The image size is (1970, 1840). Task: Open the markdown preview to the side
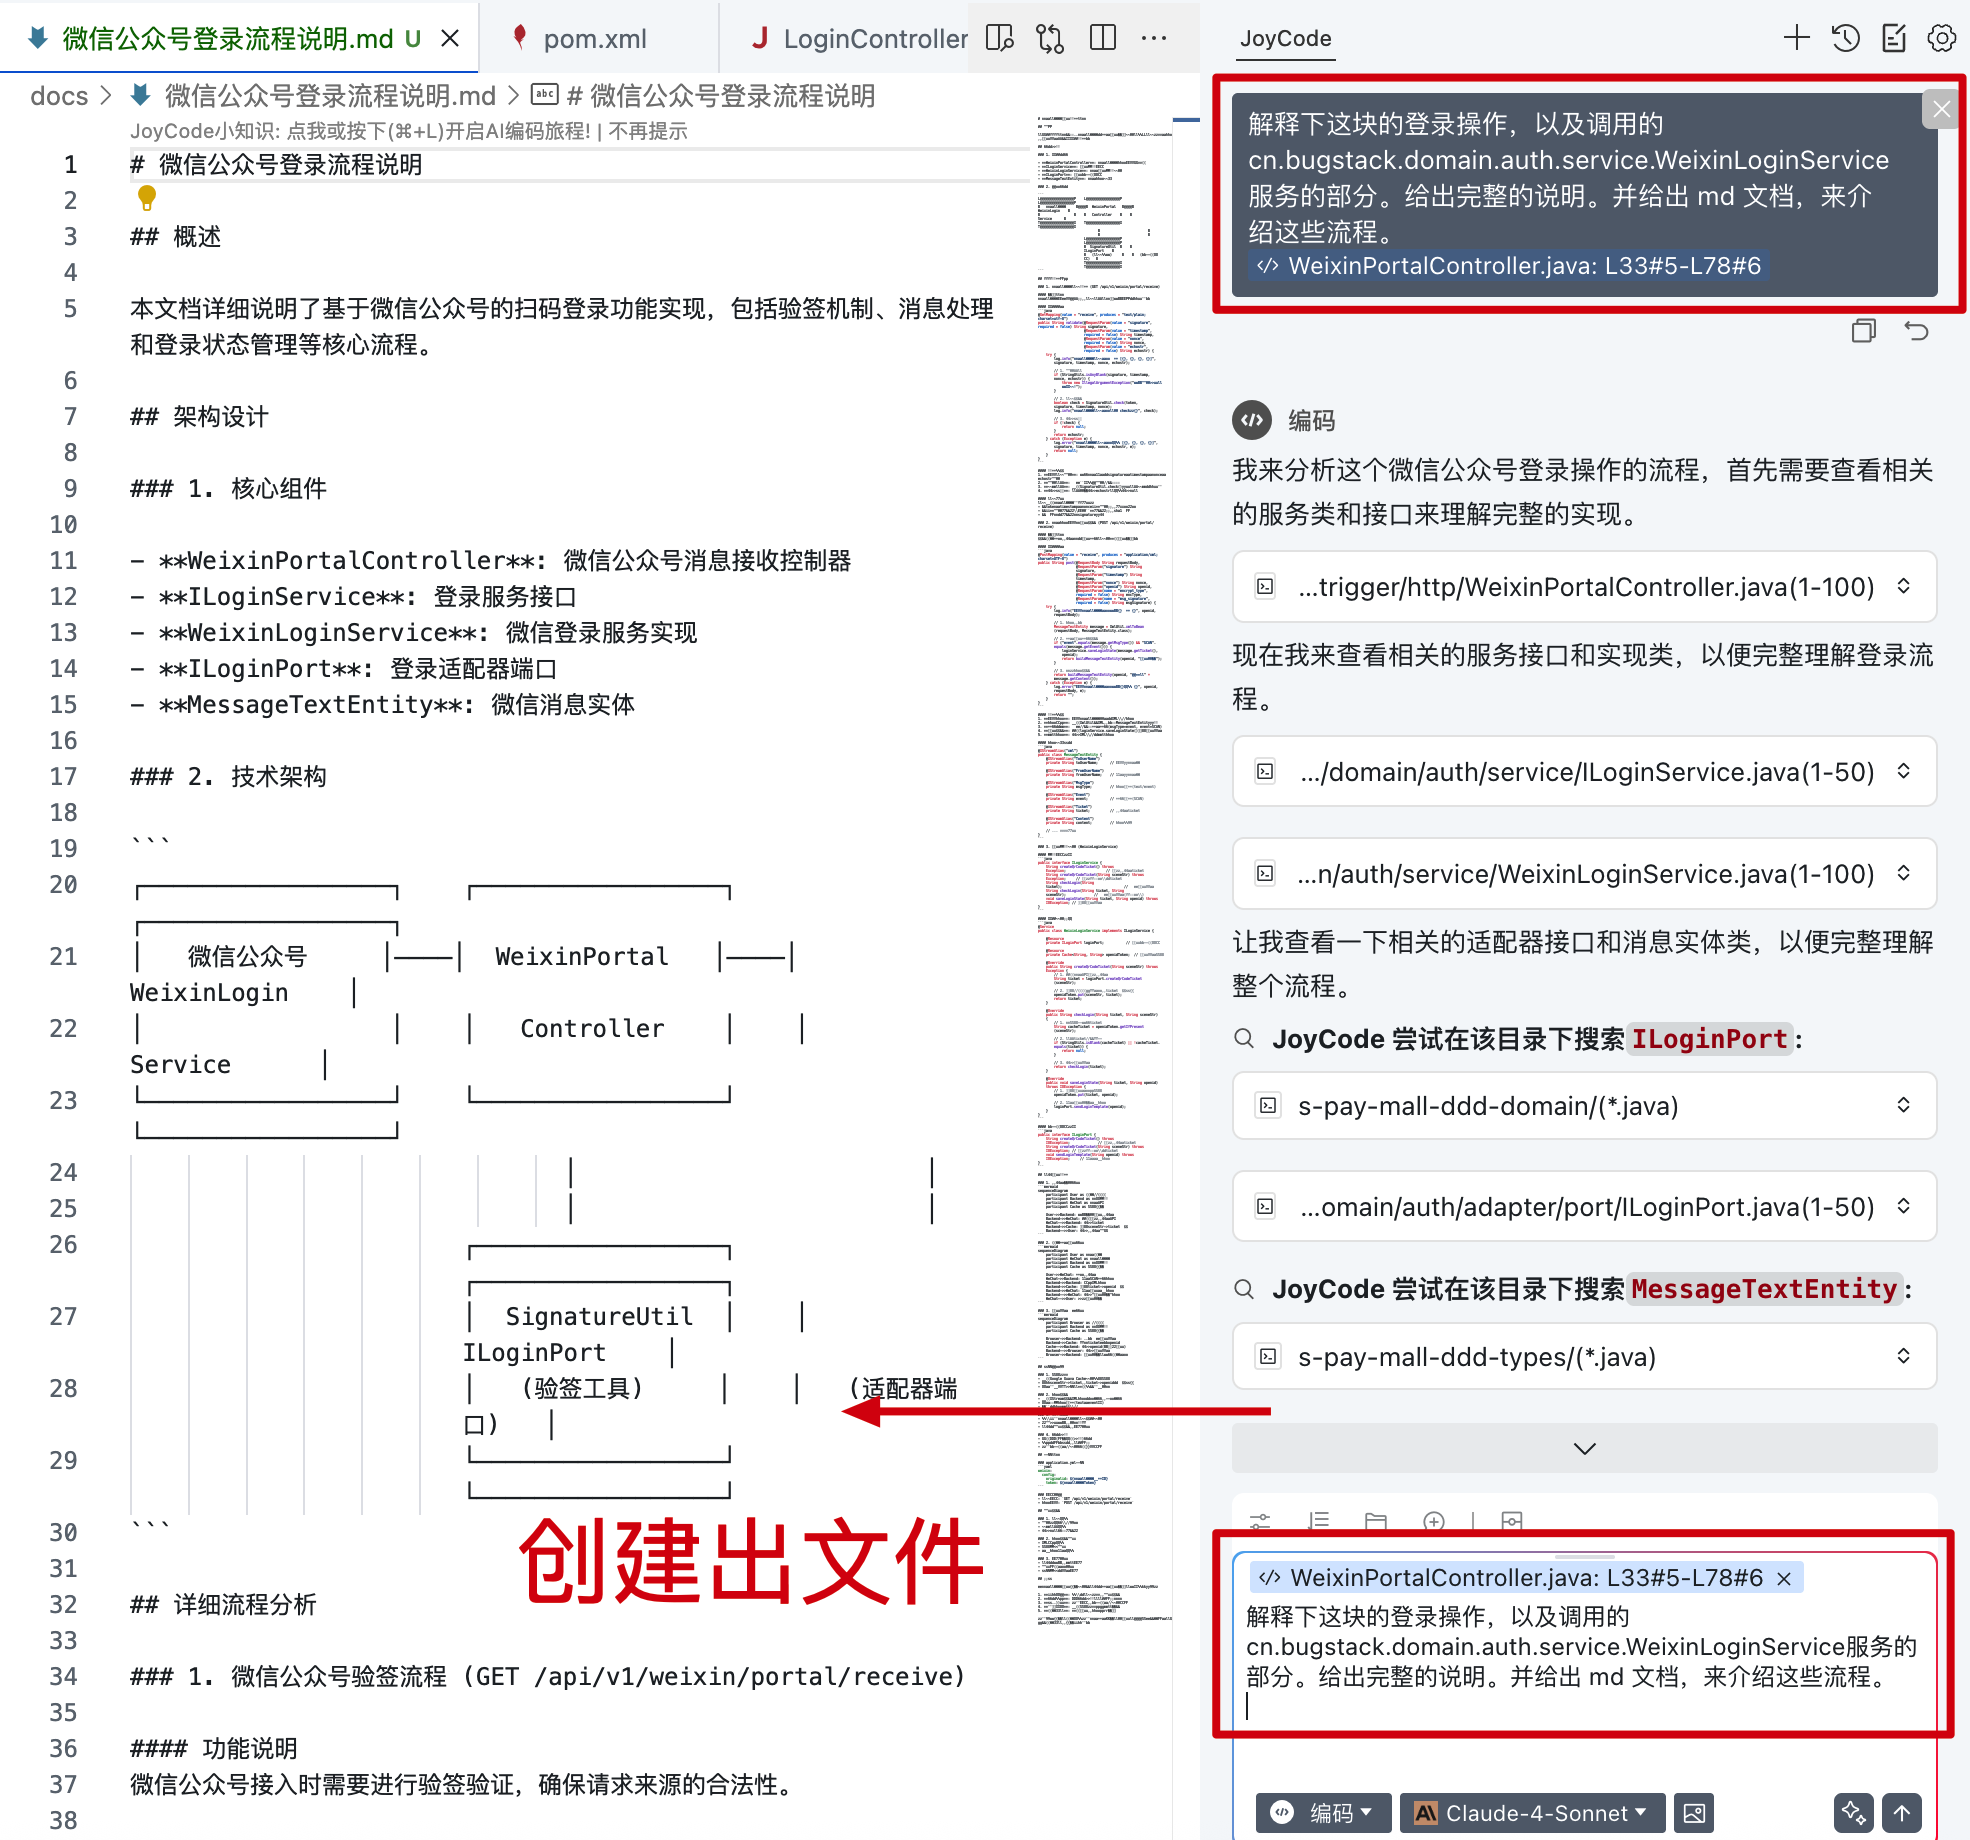(x=999, y=38)
